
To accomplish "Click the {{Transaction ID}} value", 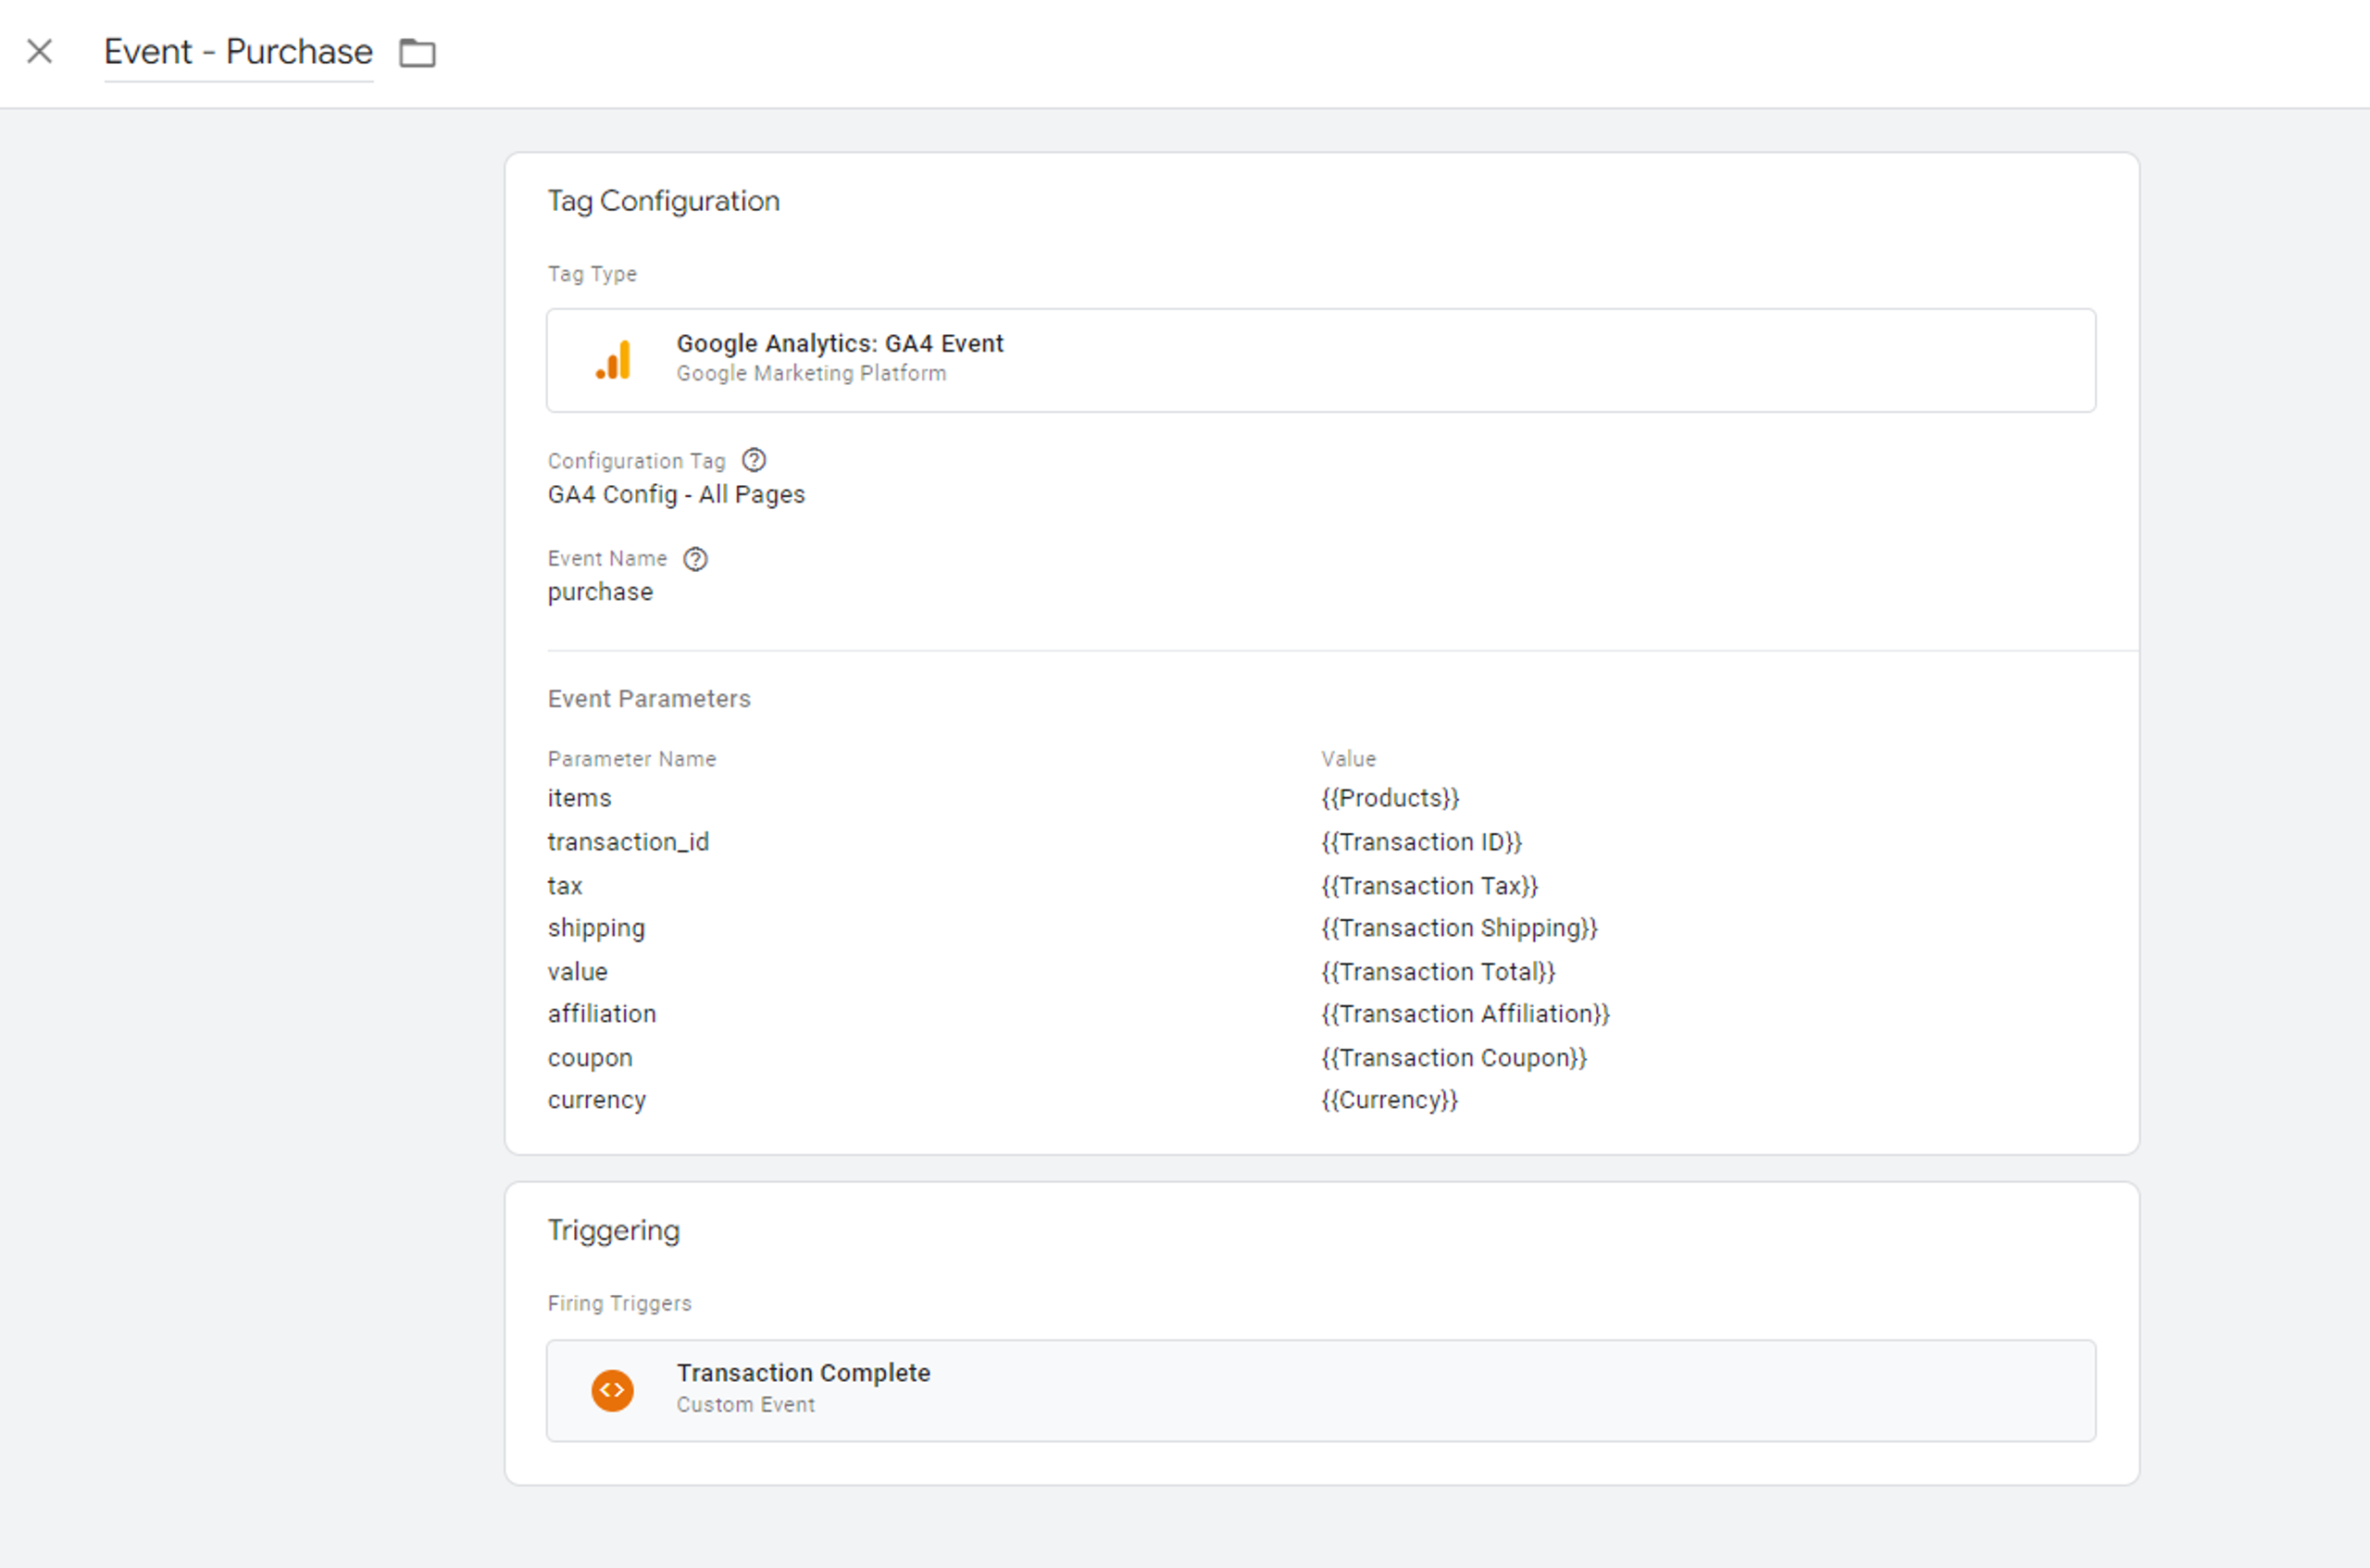I will [x=1421, y=842].
